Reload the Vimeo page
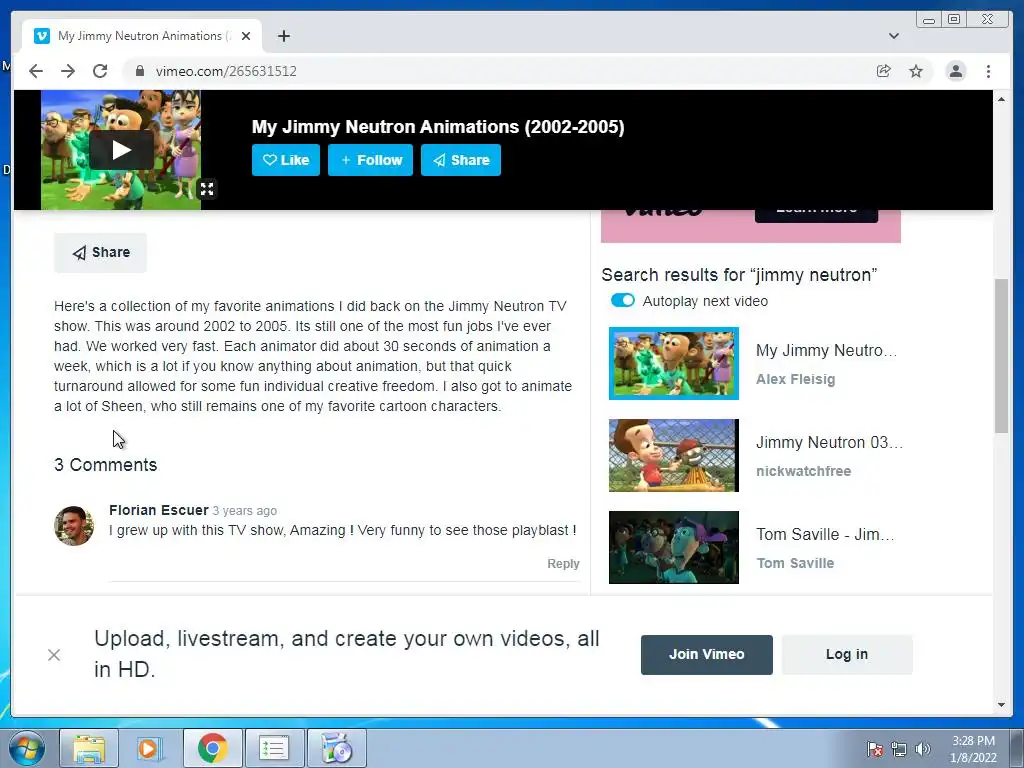This screenshot has width=1024, height=768. (x=100, y=71)
